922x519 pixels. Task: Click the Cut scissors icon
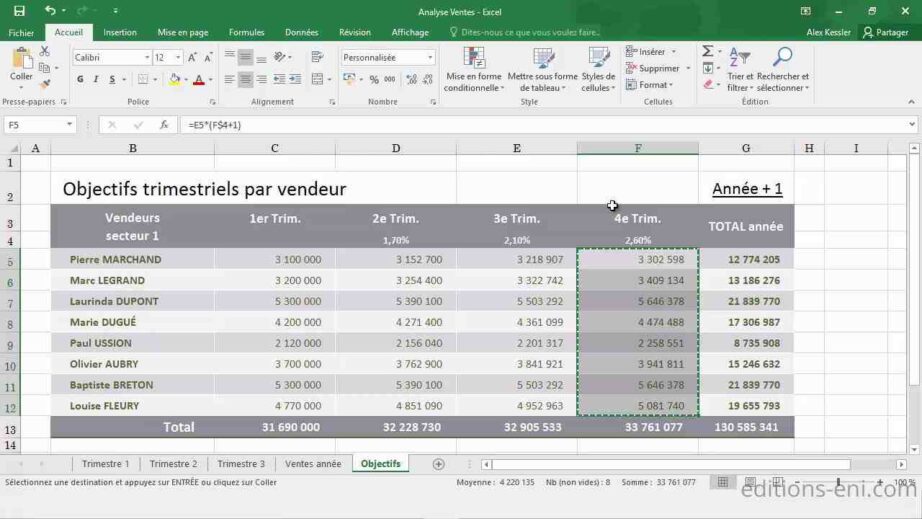45,52
